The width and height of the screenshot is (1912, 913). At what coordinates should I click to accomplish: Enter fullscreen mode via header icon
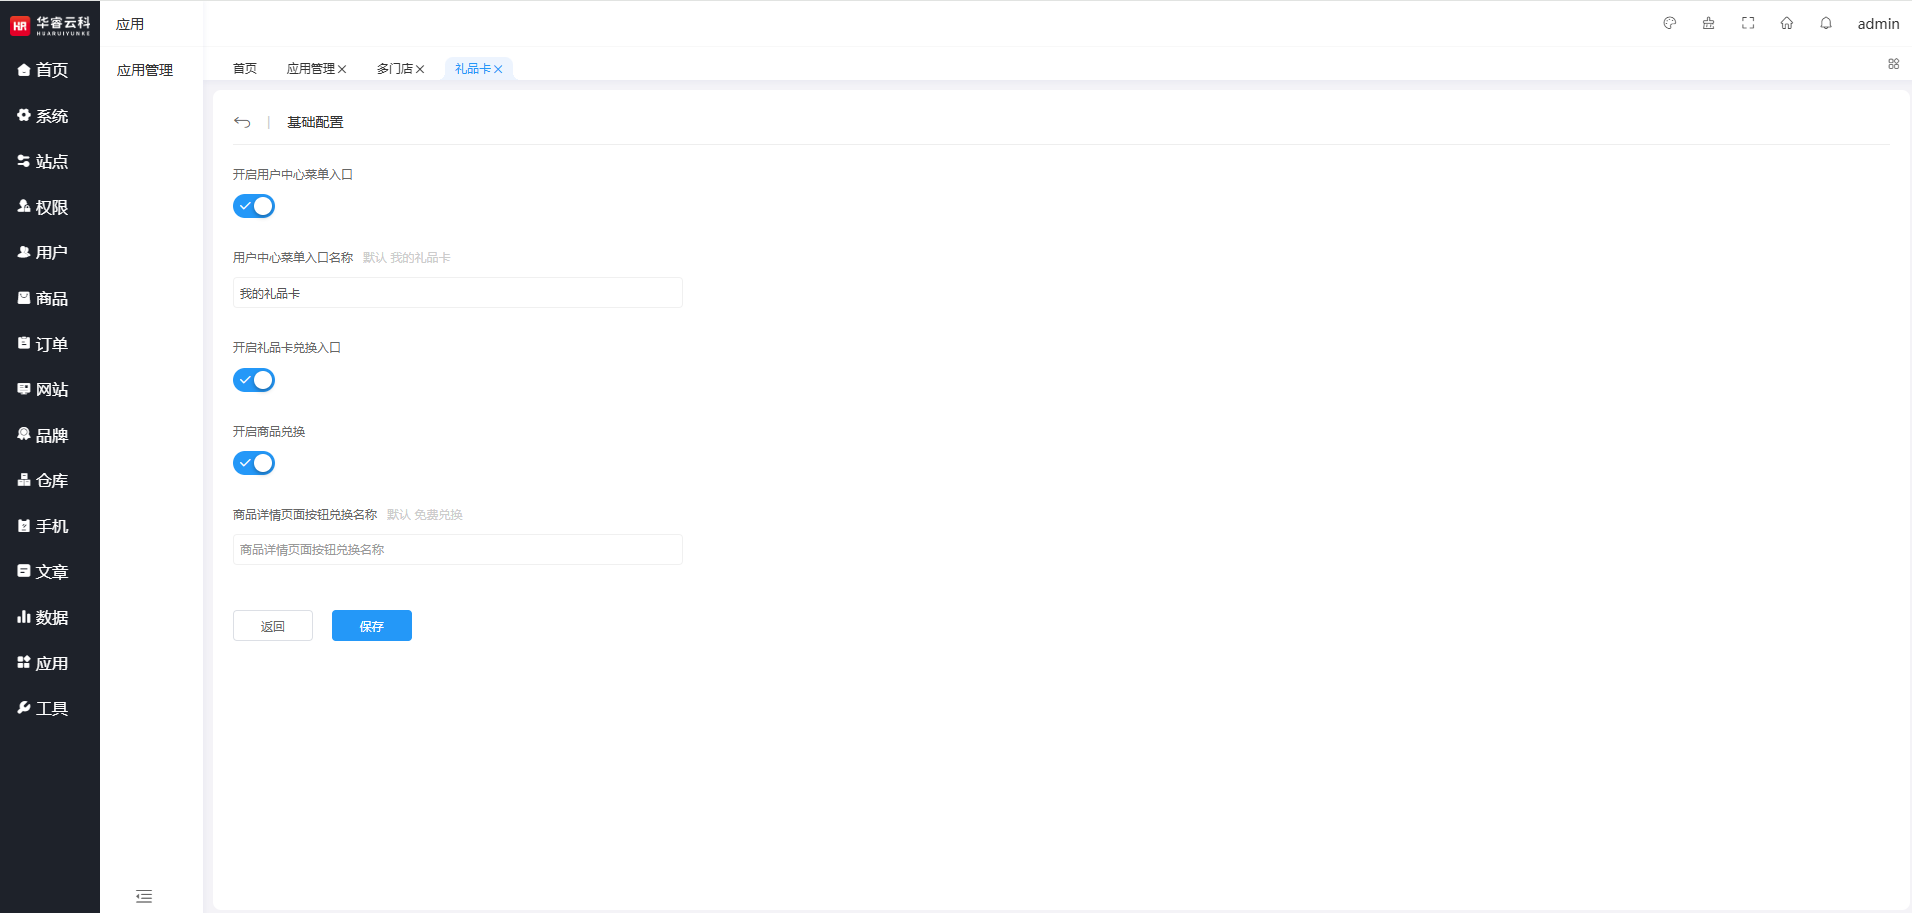[x=1748, y=23]
